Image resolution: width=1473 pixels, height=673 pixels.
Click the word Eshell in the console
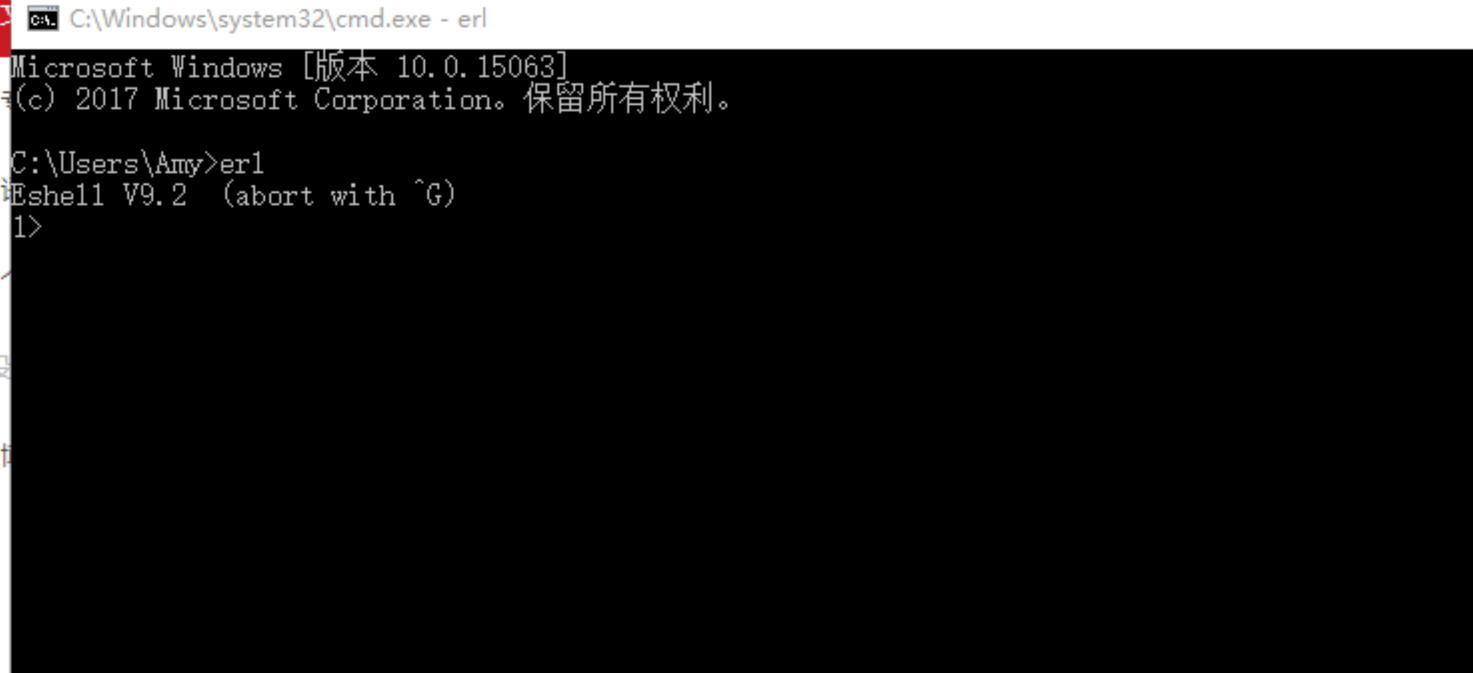58,195
